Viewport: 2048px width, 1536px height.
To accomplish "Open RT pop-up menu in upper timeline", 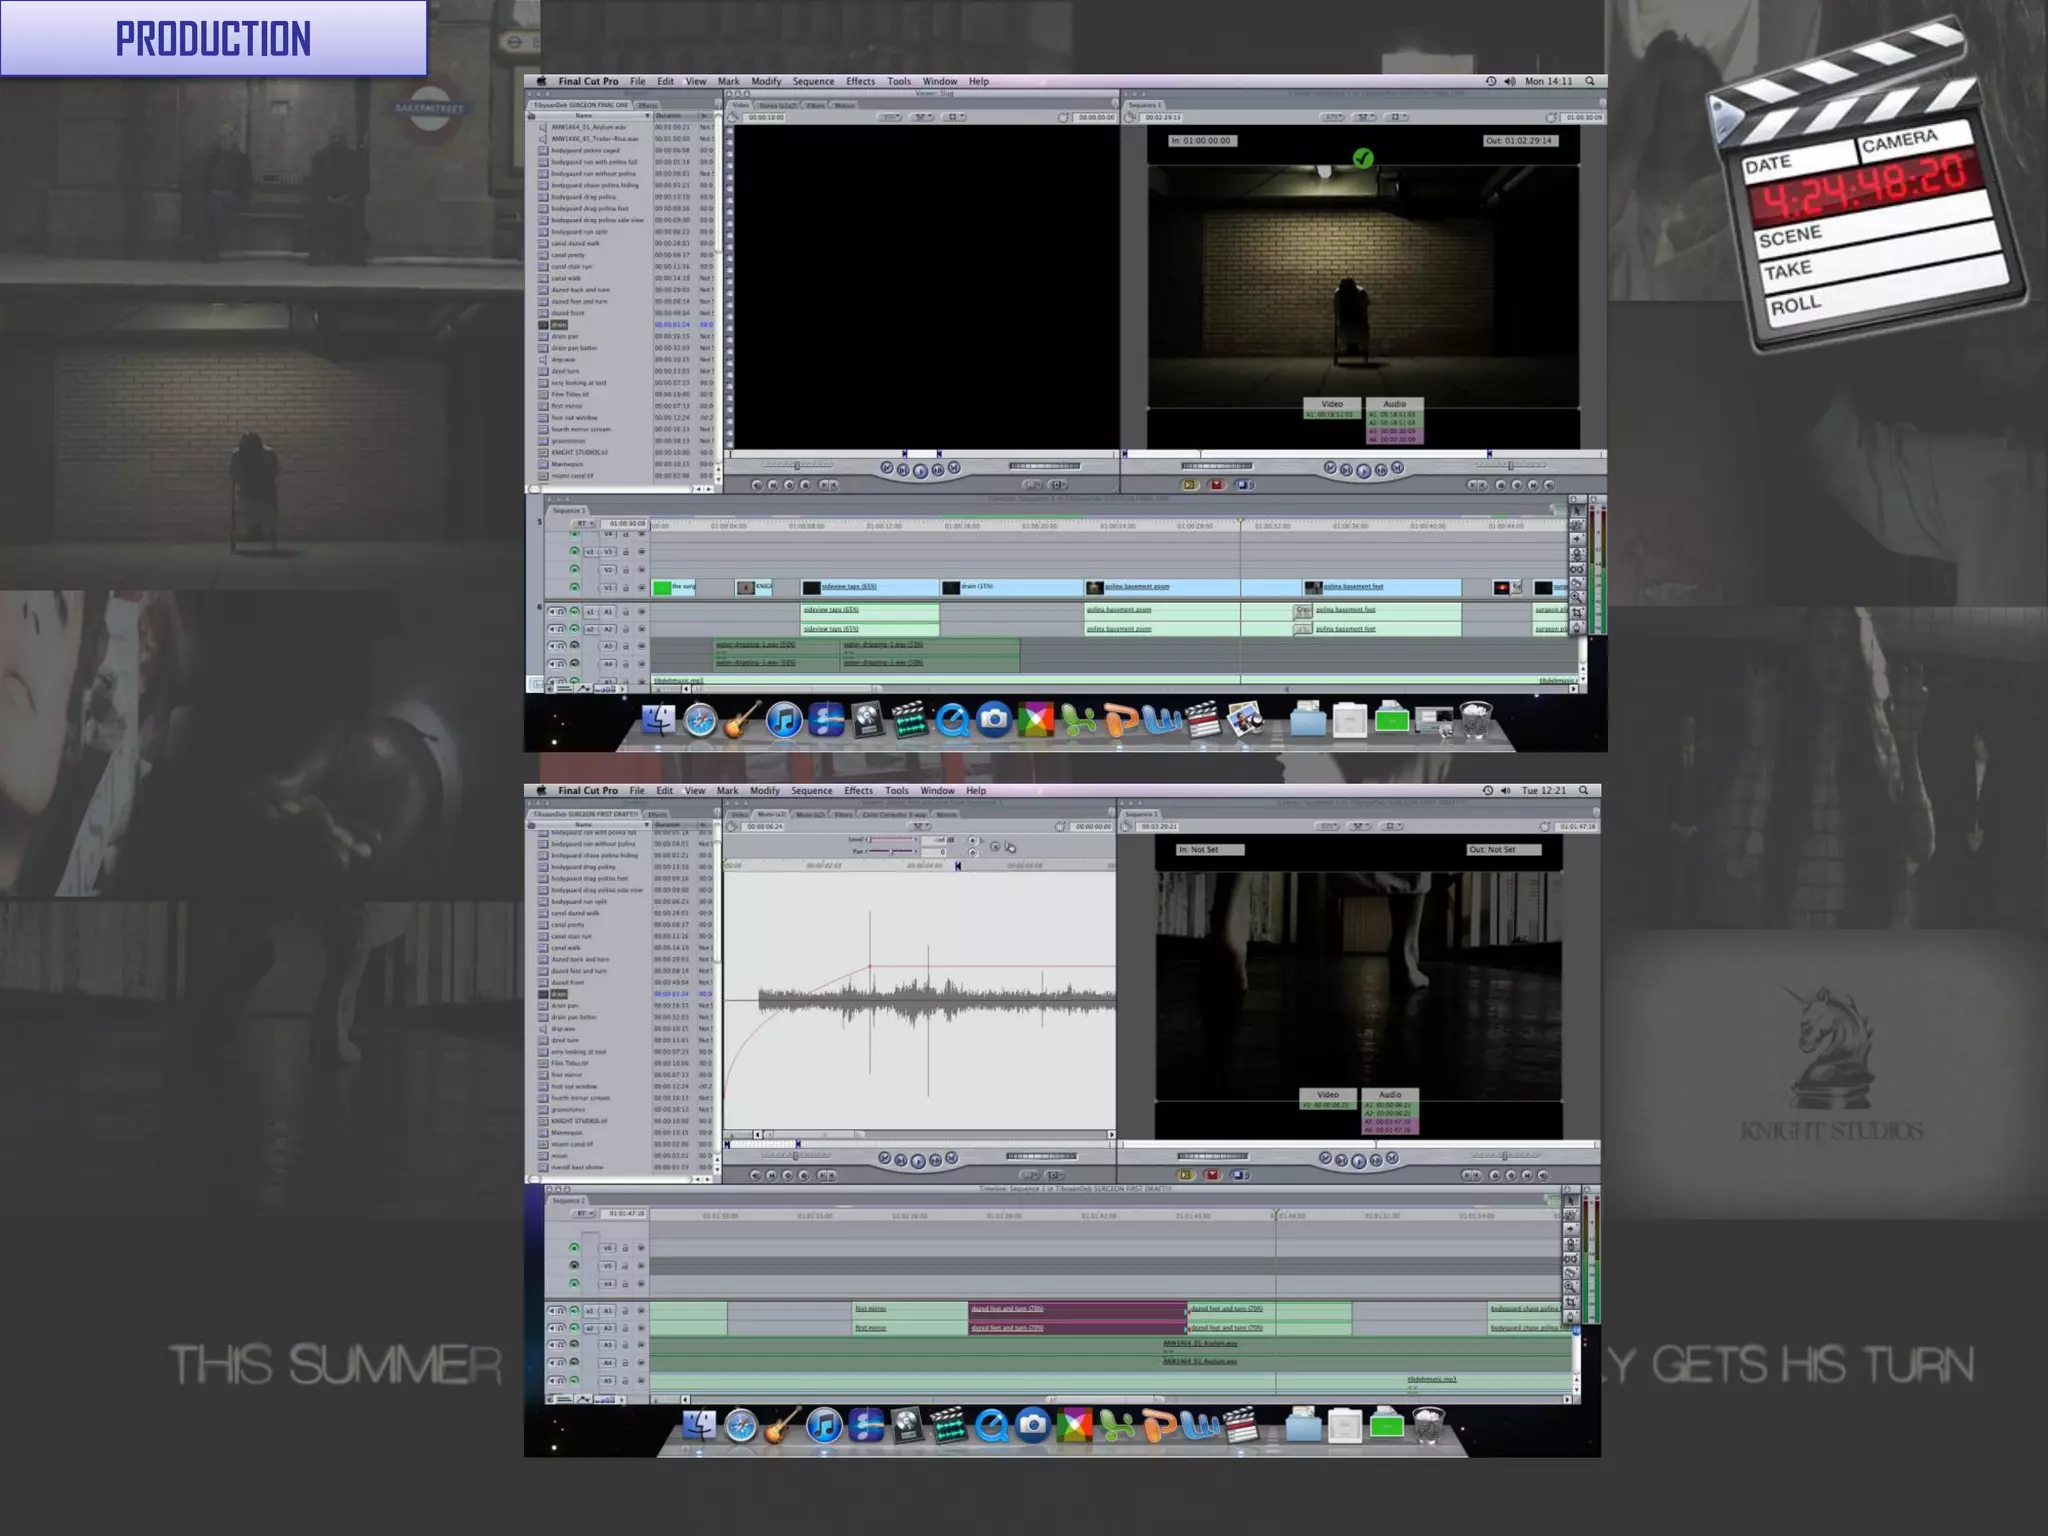I will click(x=583, y=523).
